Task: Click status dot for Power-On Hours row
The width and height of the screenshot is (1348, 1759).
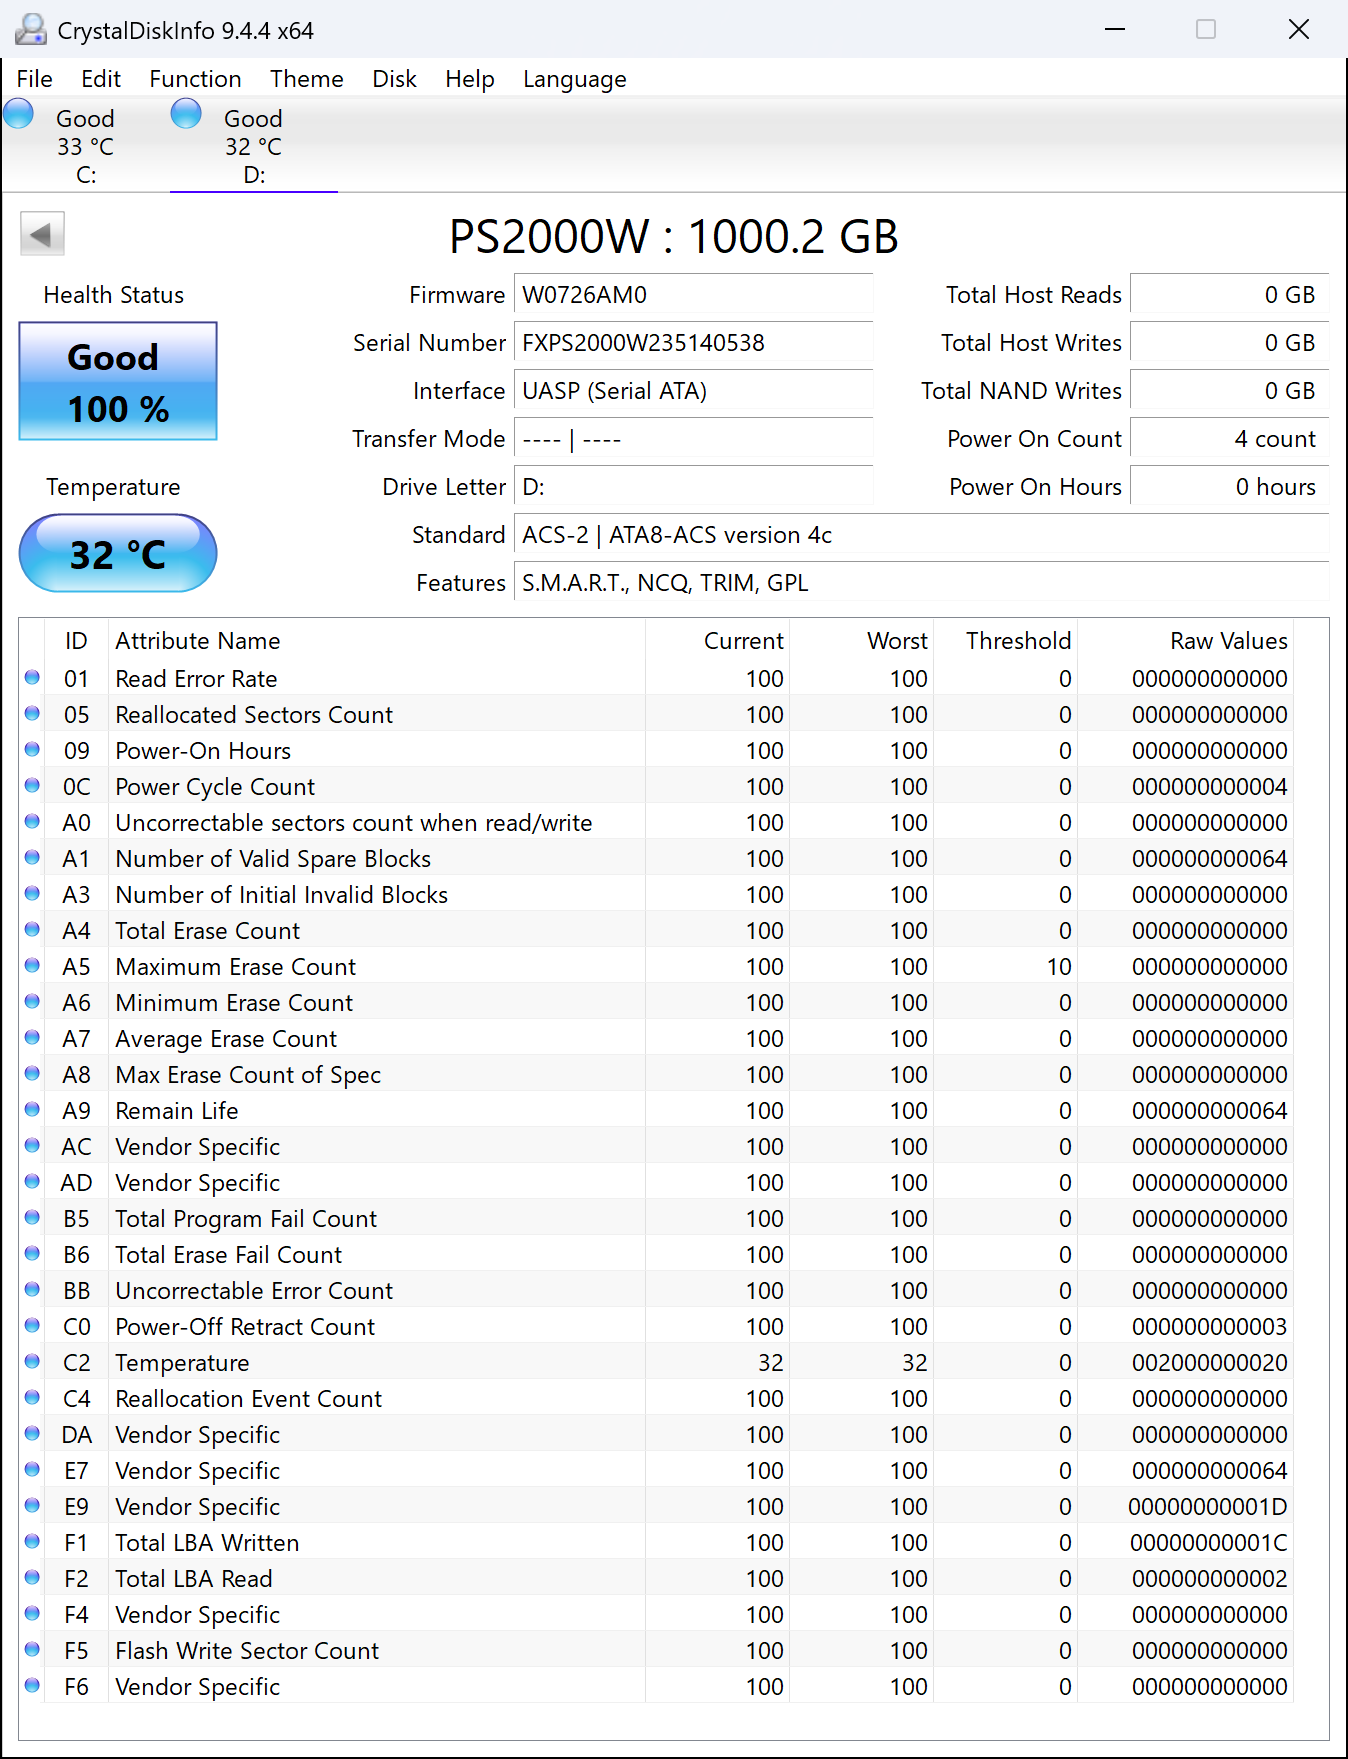Action: point(32,750)
